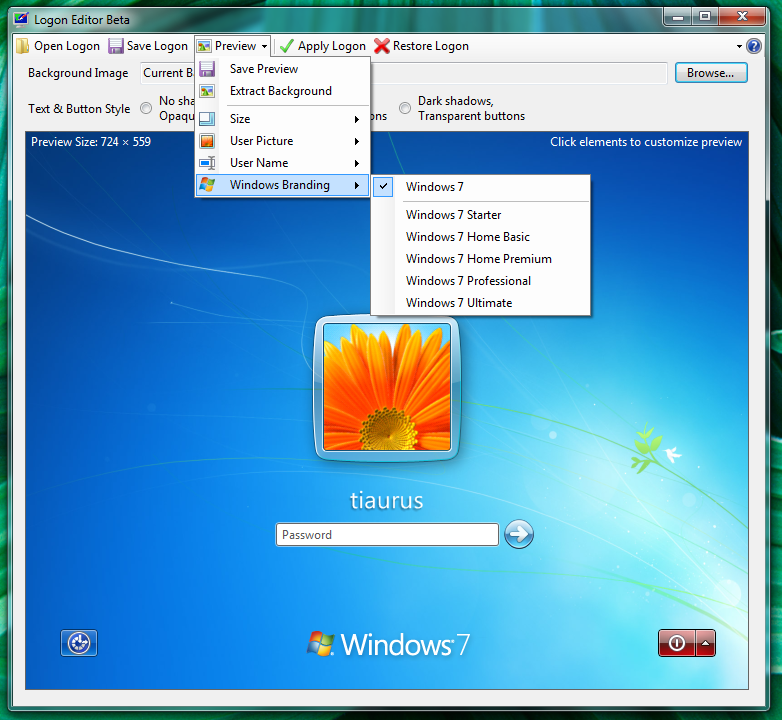Click the User Picture flower icon in menu
This screenshot has width=782, height=720.
pos(207,141)
